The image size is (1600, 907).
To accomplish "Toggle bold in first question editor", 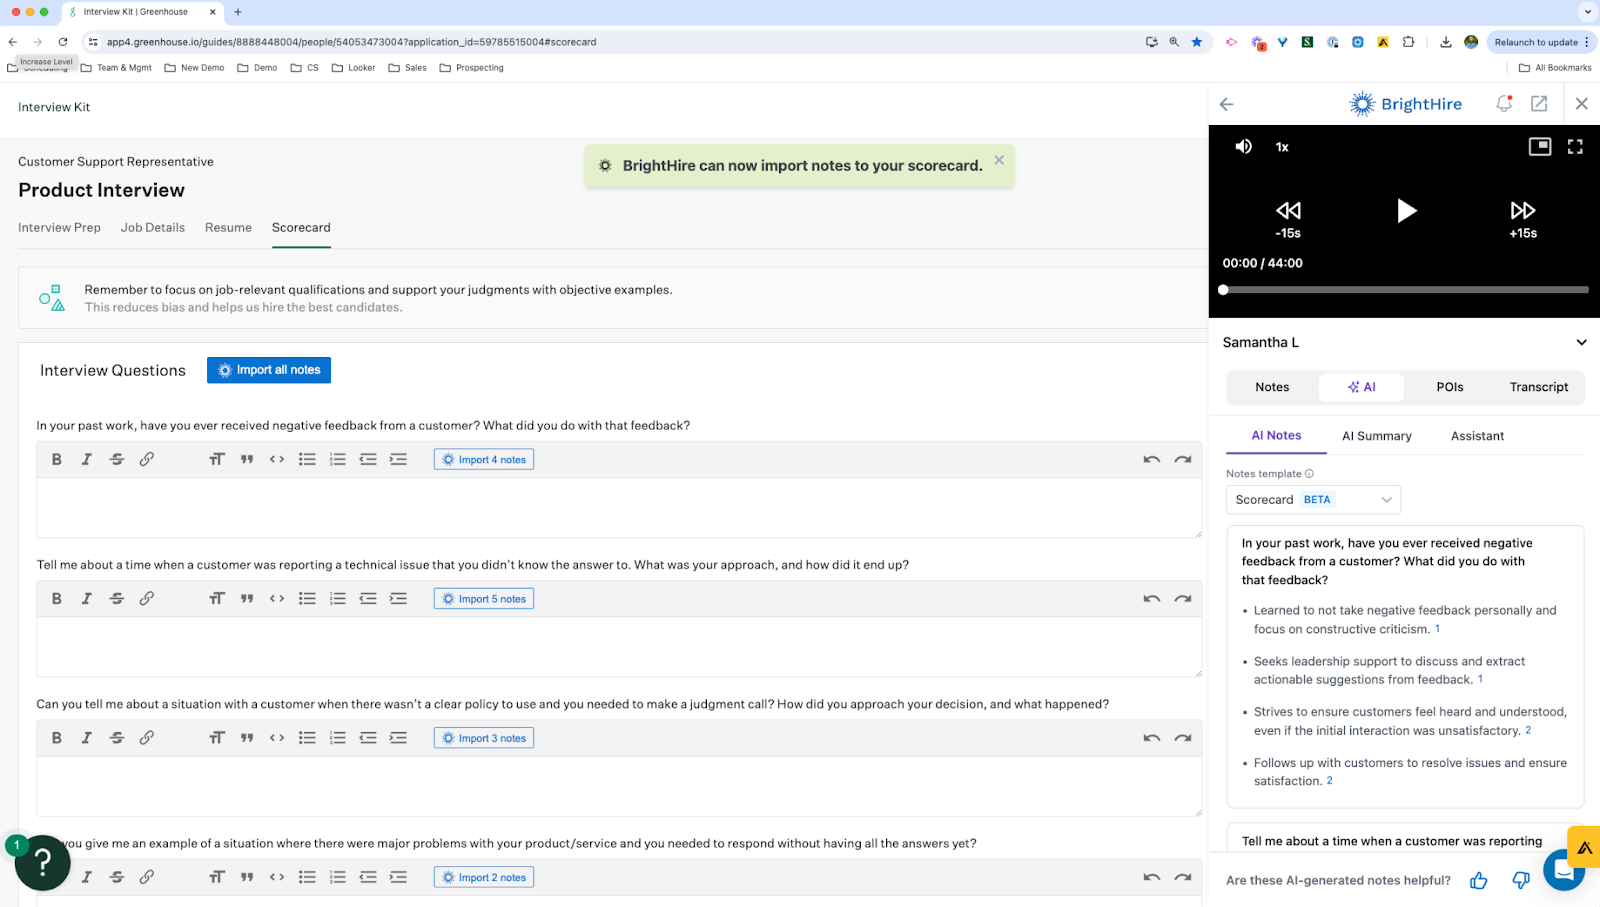I will click(57, 459).
